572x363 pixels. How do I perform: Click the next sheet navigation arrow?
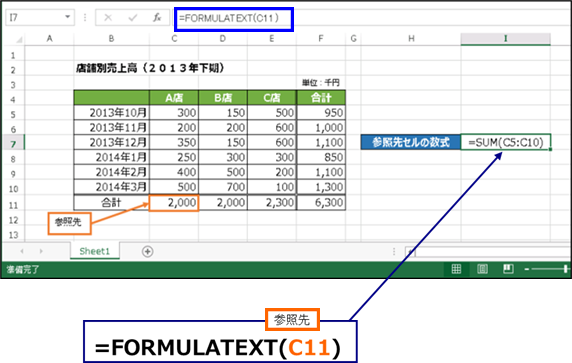pyautogui.click(x=41, y=251)
